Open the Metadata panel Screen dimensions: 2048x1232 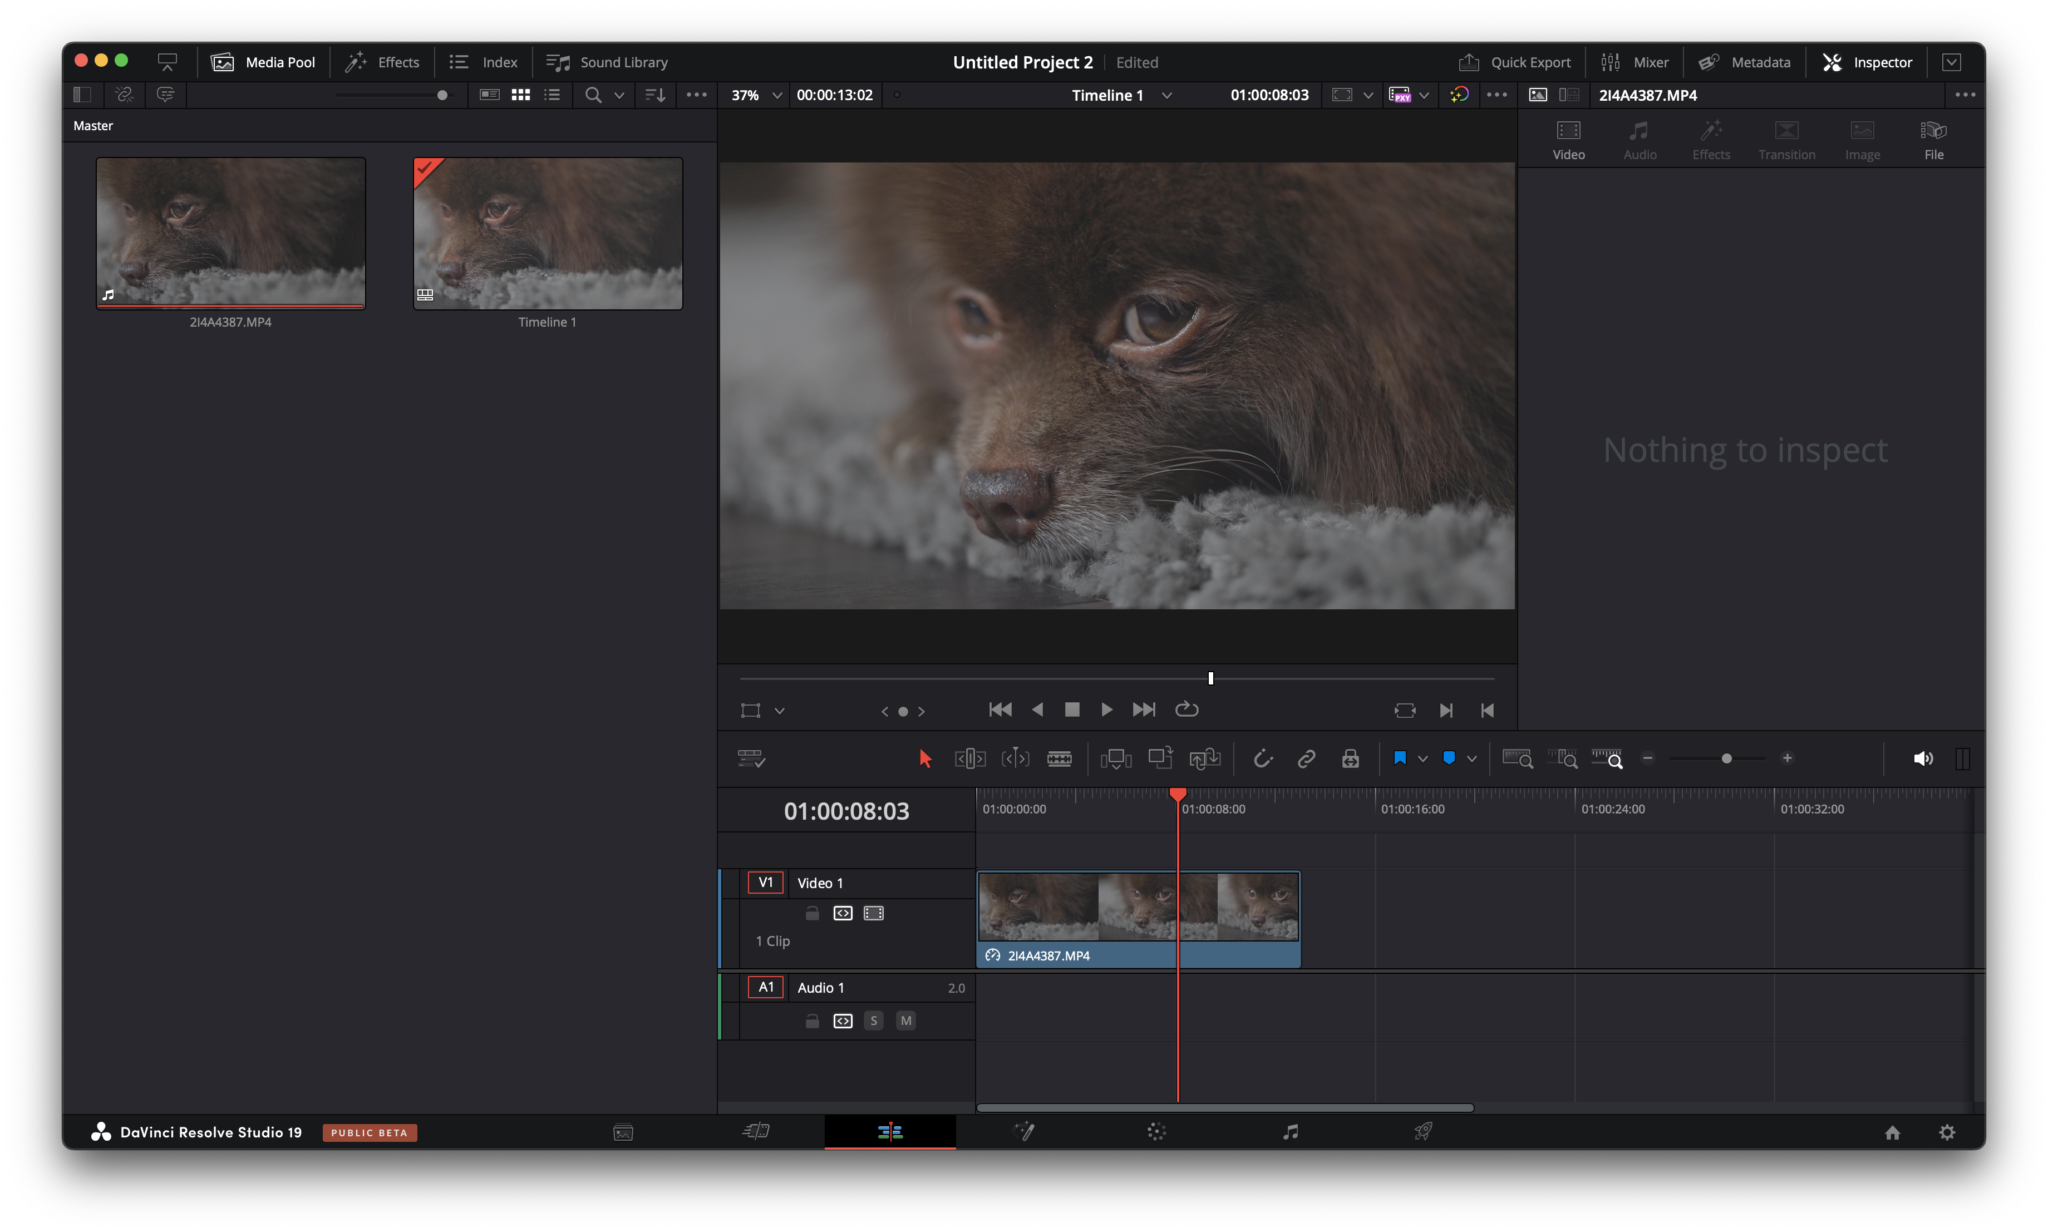click(x=1745, y=62)
